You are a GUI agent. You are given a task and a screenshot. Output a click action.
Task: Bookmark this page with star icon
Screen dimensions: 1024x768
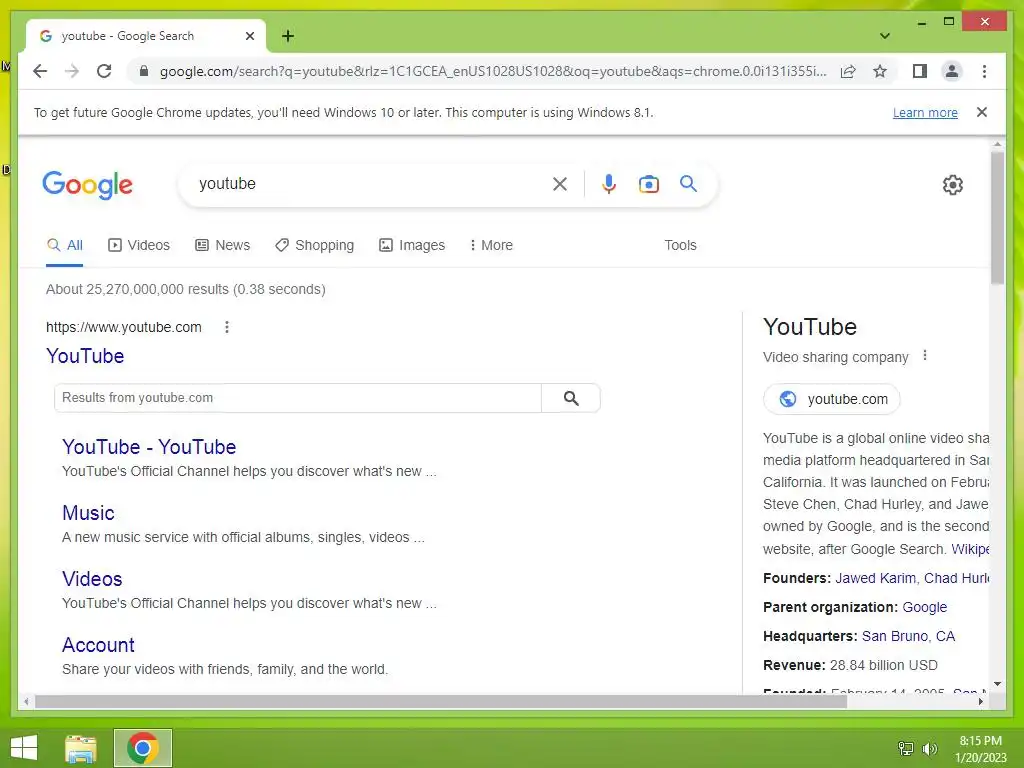coord(880,71)
